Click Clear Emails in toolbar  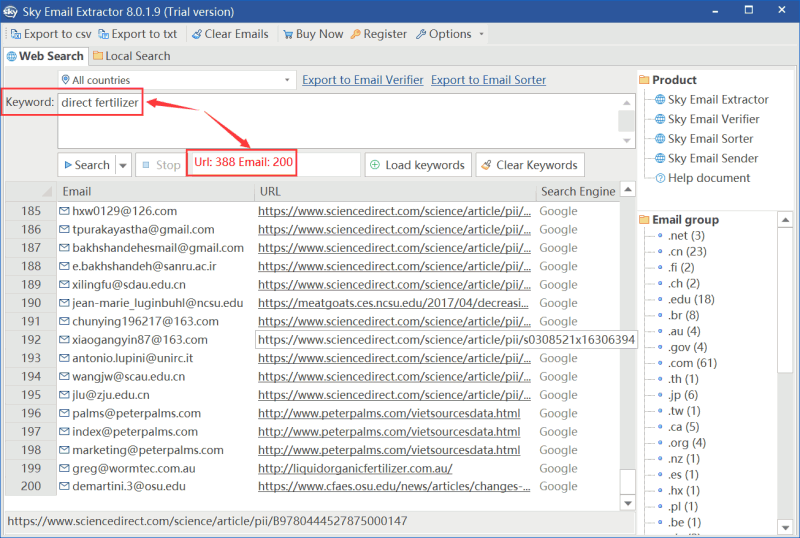[230, 34]
